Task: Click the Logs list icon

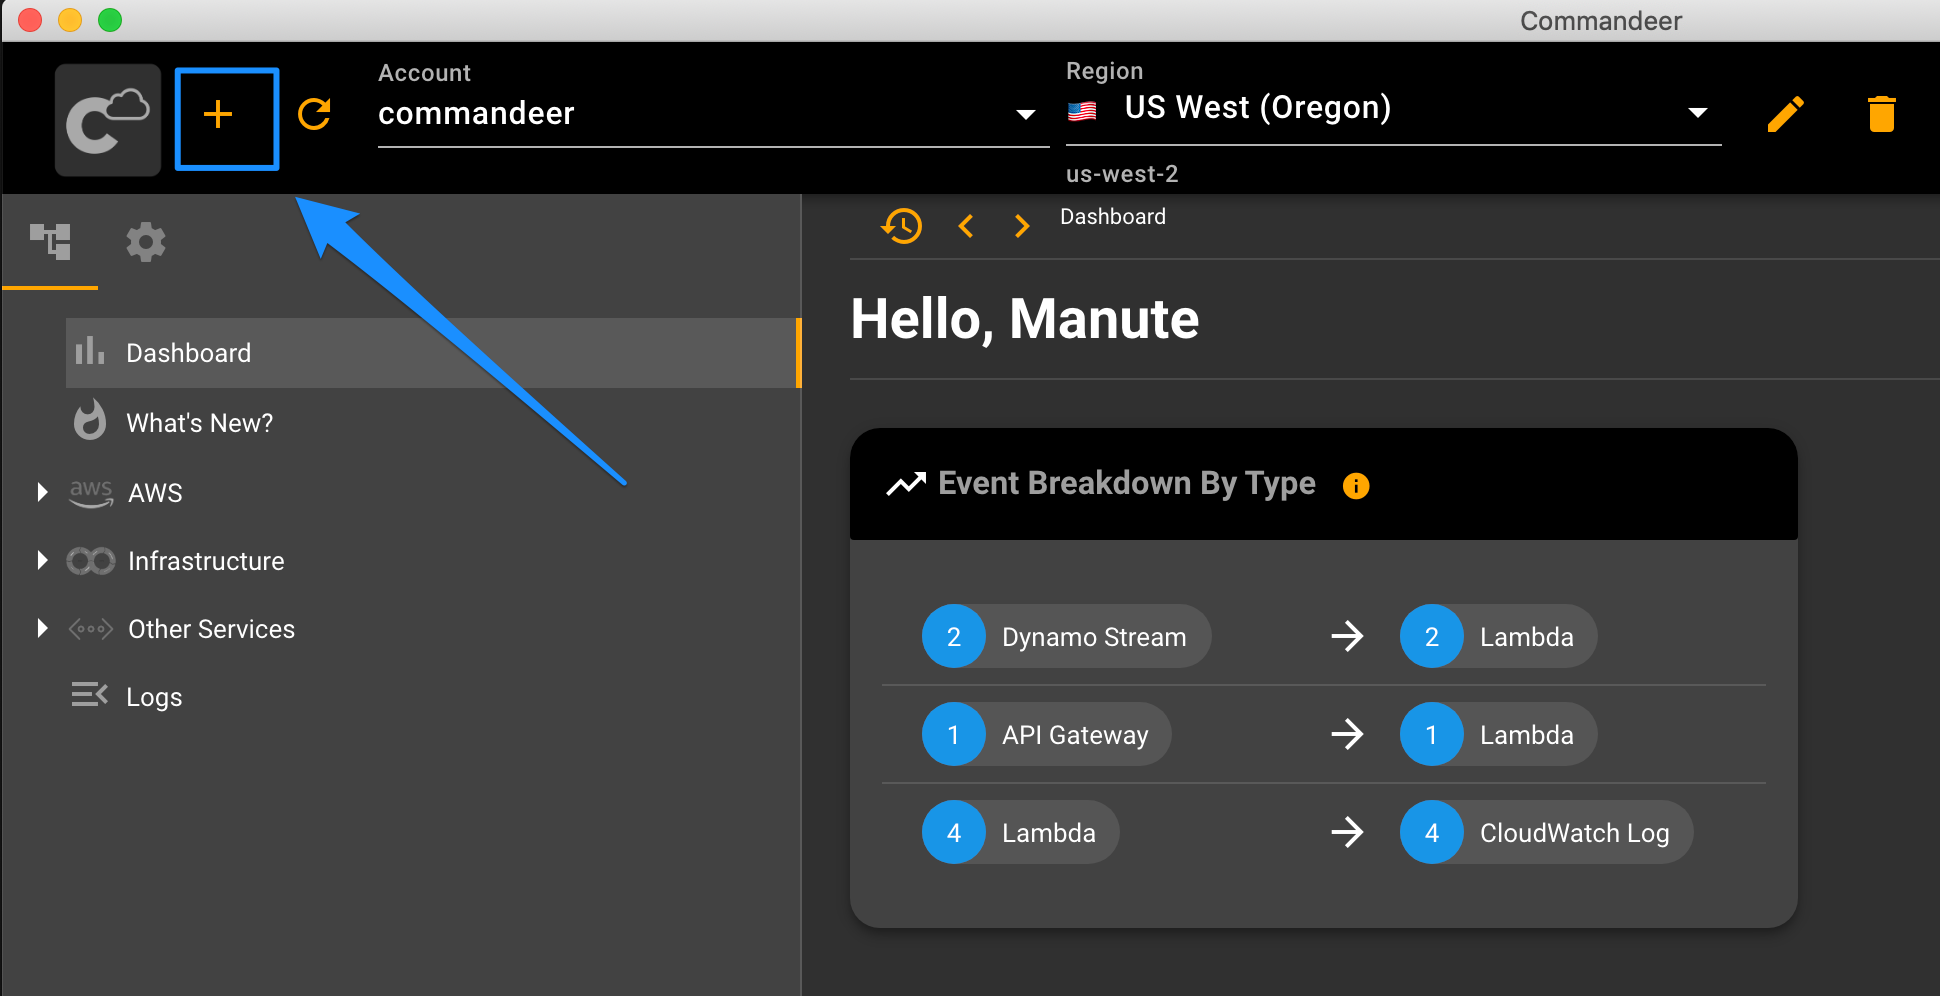Action: coord(90,694)
